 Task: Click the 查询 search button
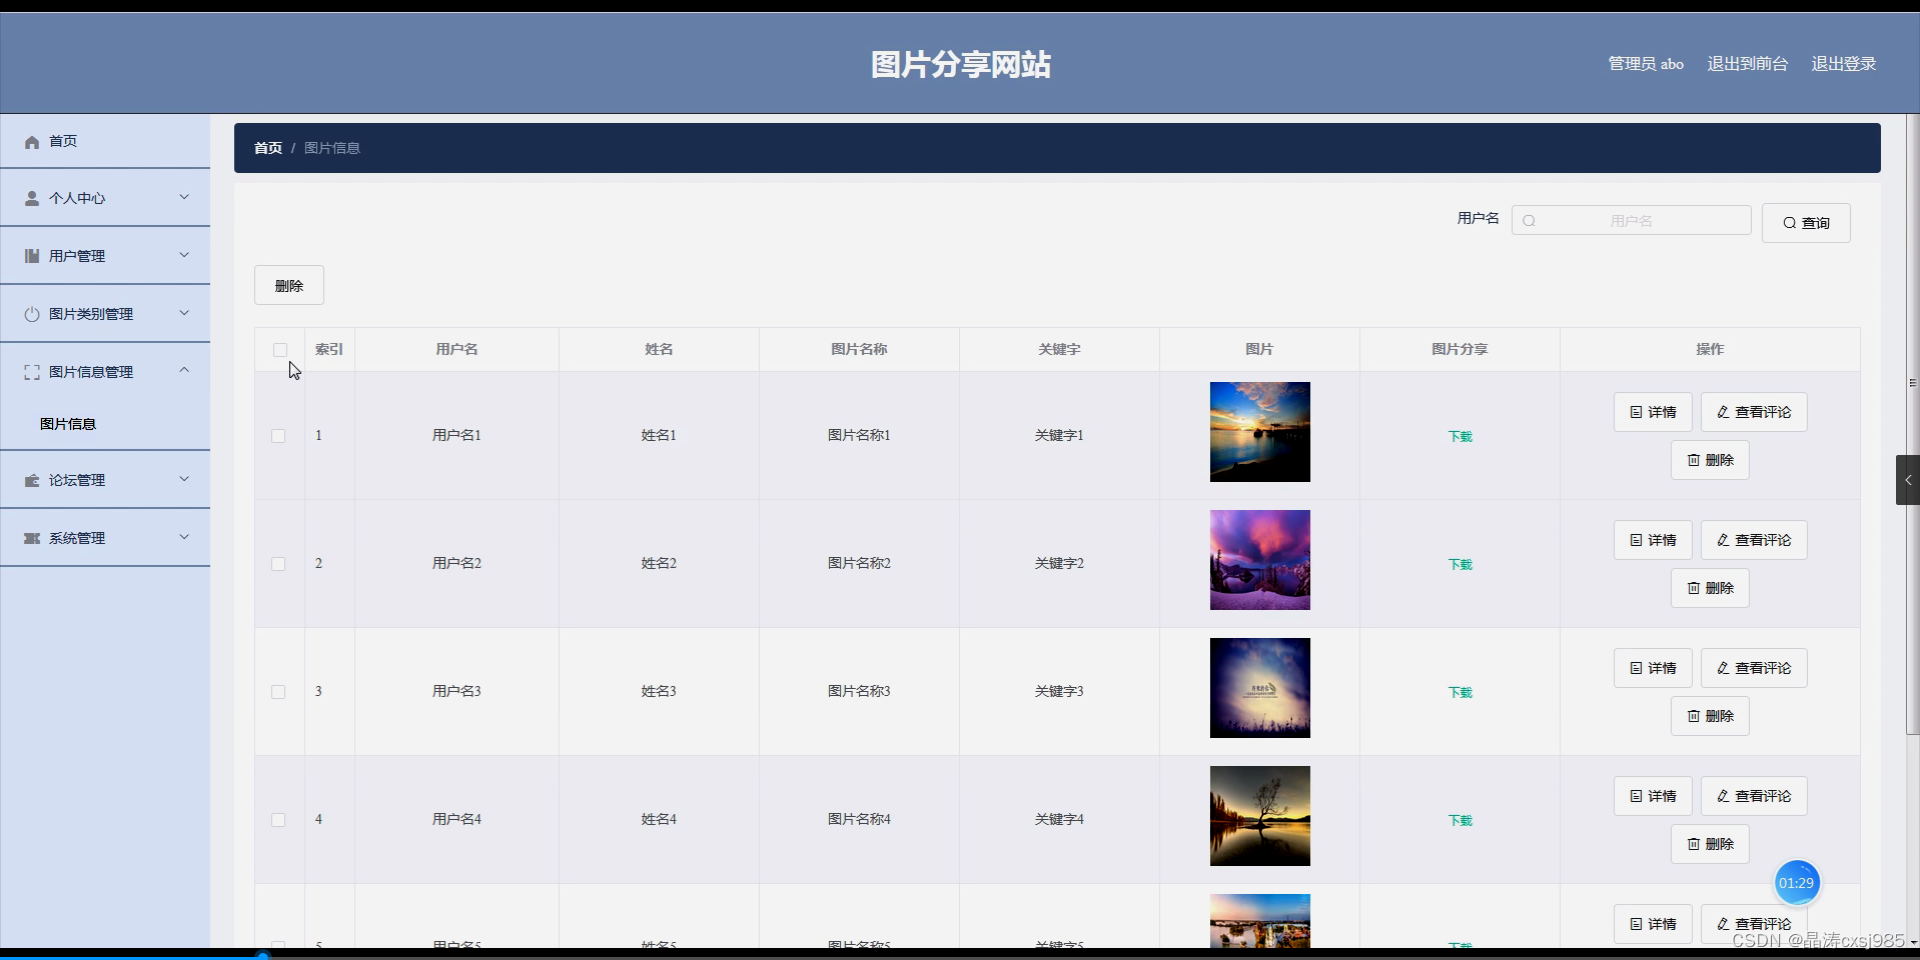1806,223
